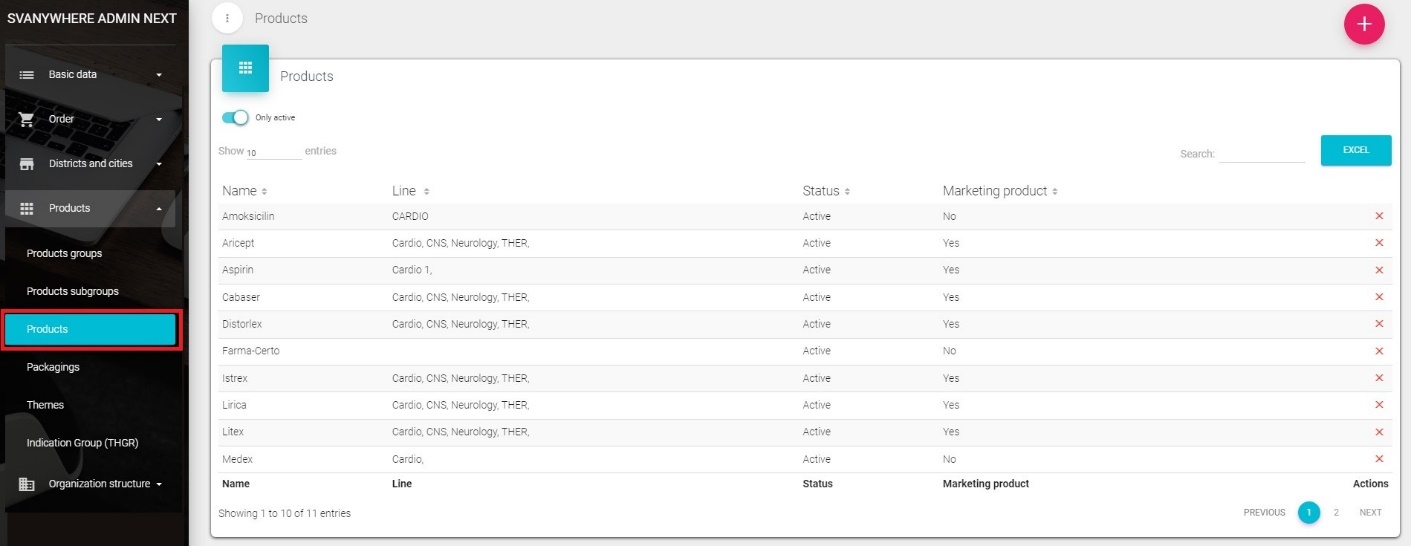Open the three-dot menu next to Products
The image size is (1411, 546).
tap(227, 18)
